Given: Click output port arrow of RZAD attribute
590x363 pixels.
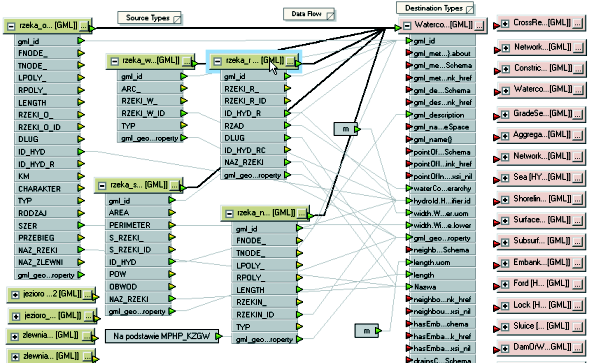Looking at the screenshot, I should pos(287,125).
